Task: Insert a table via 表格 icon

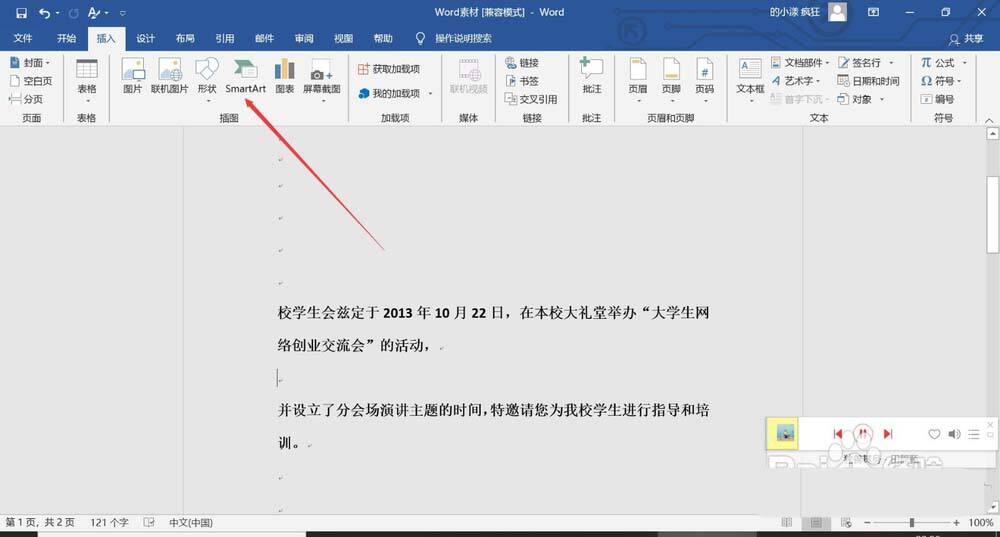Action: [87, 80]
